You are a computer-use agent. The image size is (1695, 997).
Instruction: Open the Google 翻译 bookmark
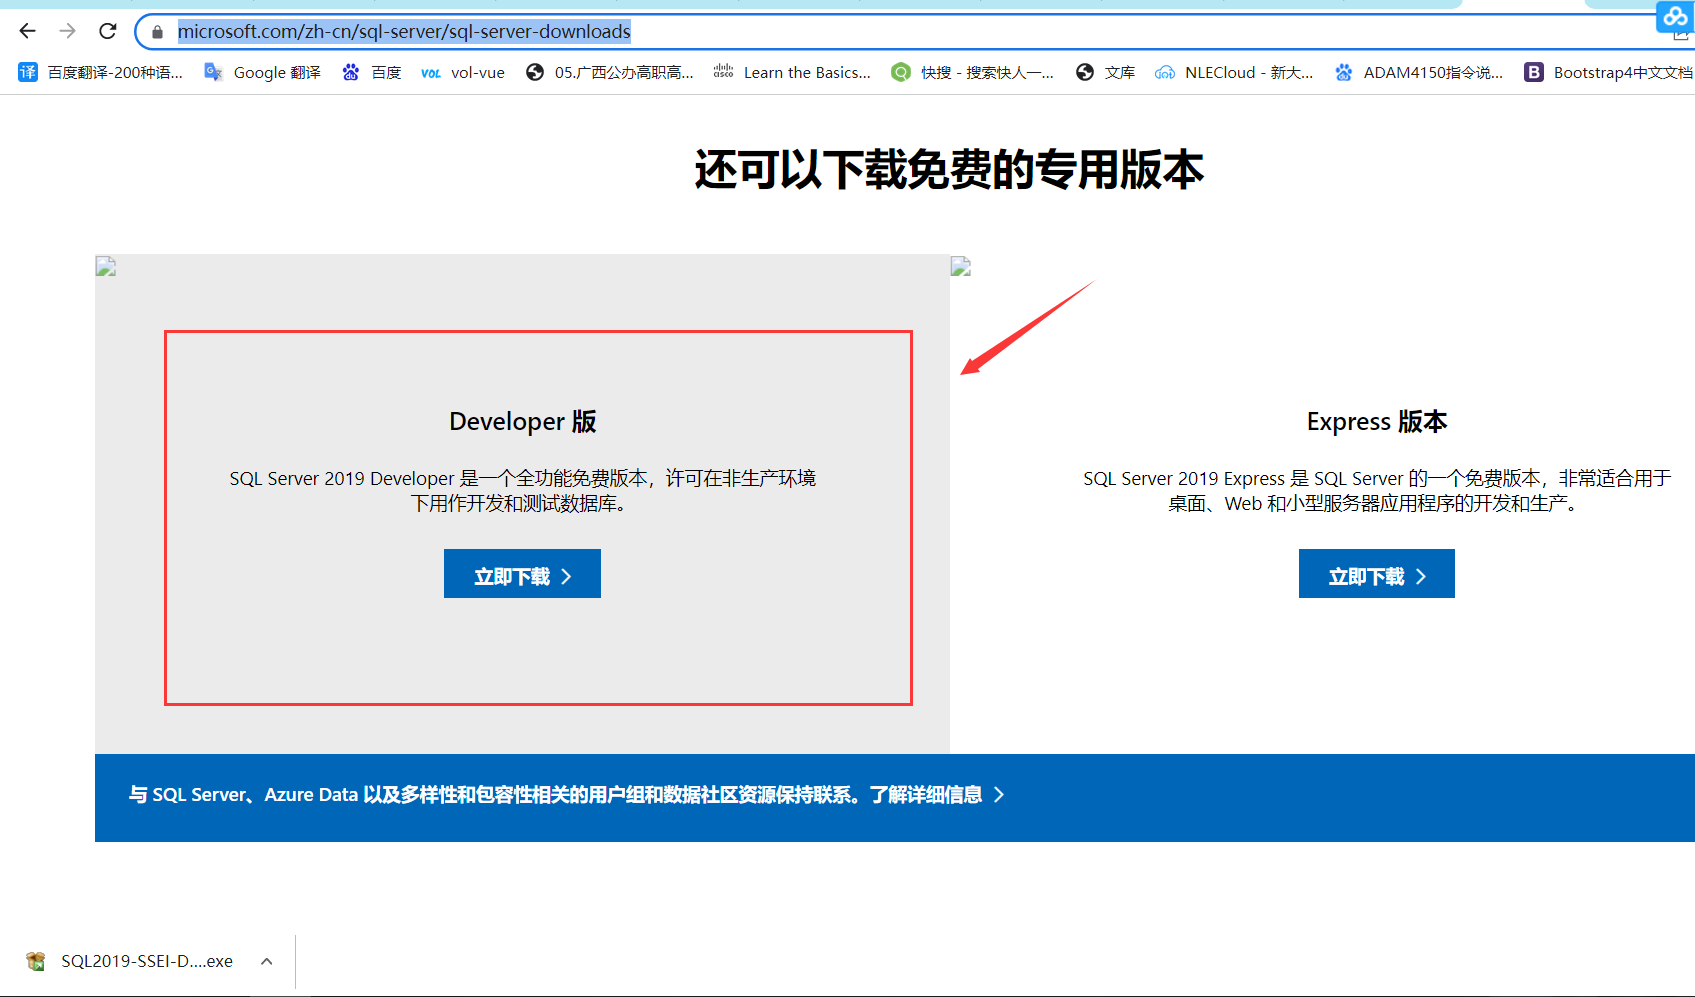(263, 72)
